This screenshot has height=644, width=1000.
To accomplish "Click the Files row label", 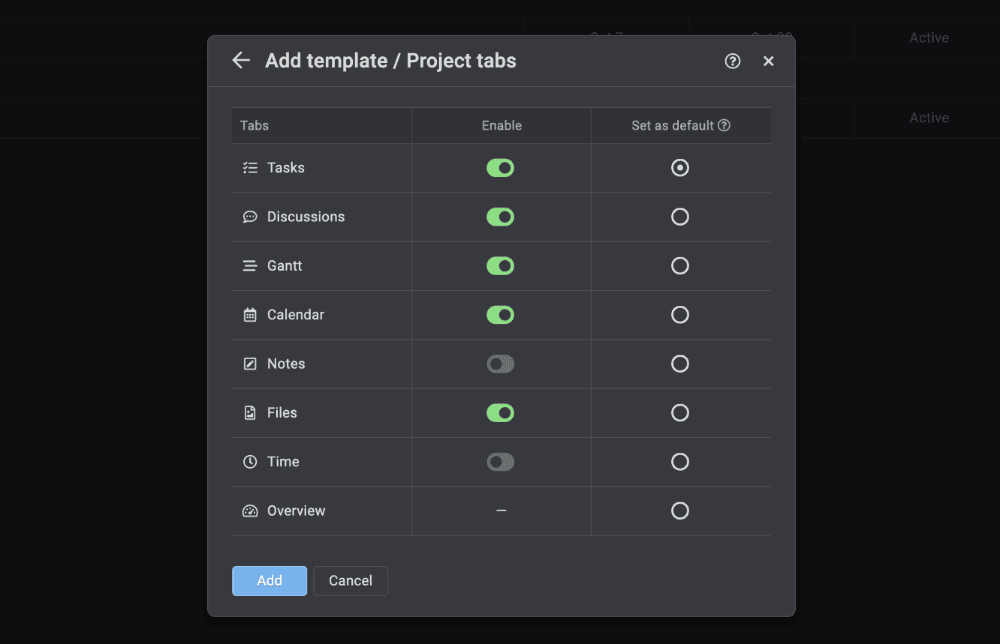I will coord(282,413).
